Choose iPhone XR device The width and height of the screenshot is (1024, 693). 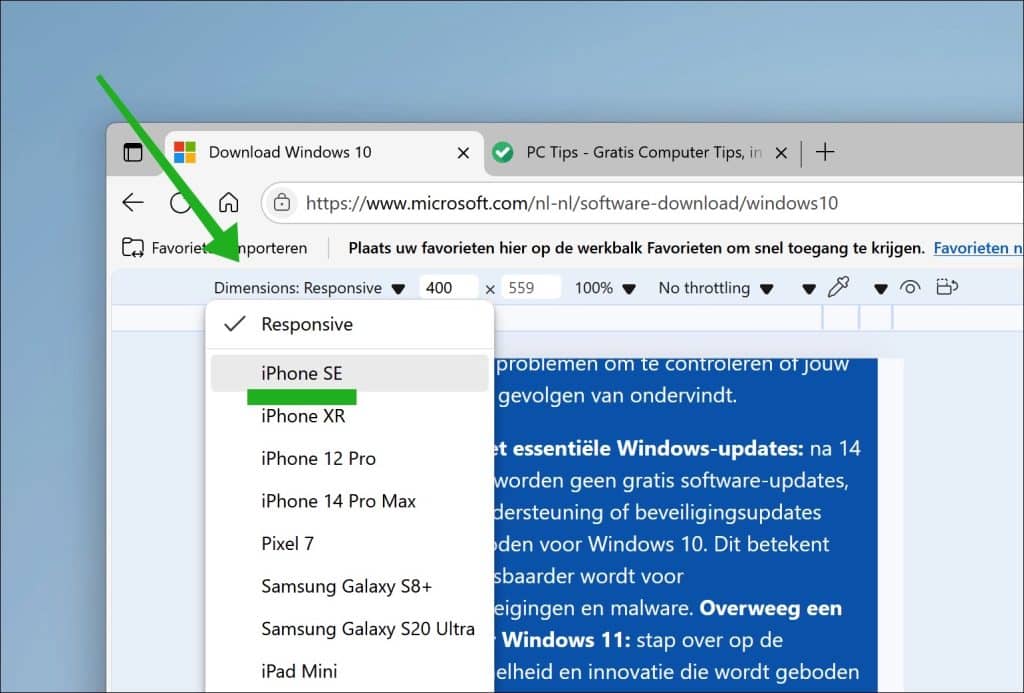pos(349,416)
